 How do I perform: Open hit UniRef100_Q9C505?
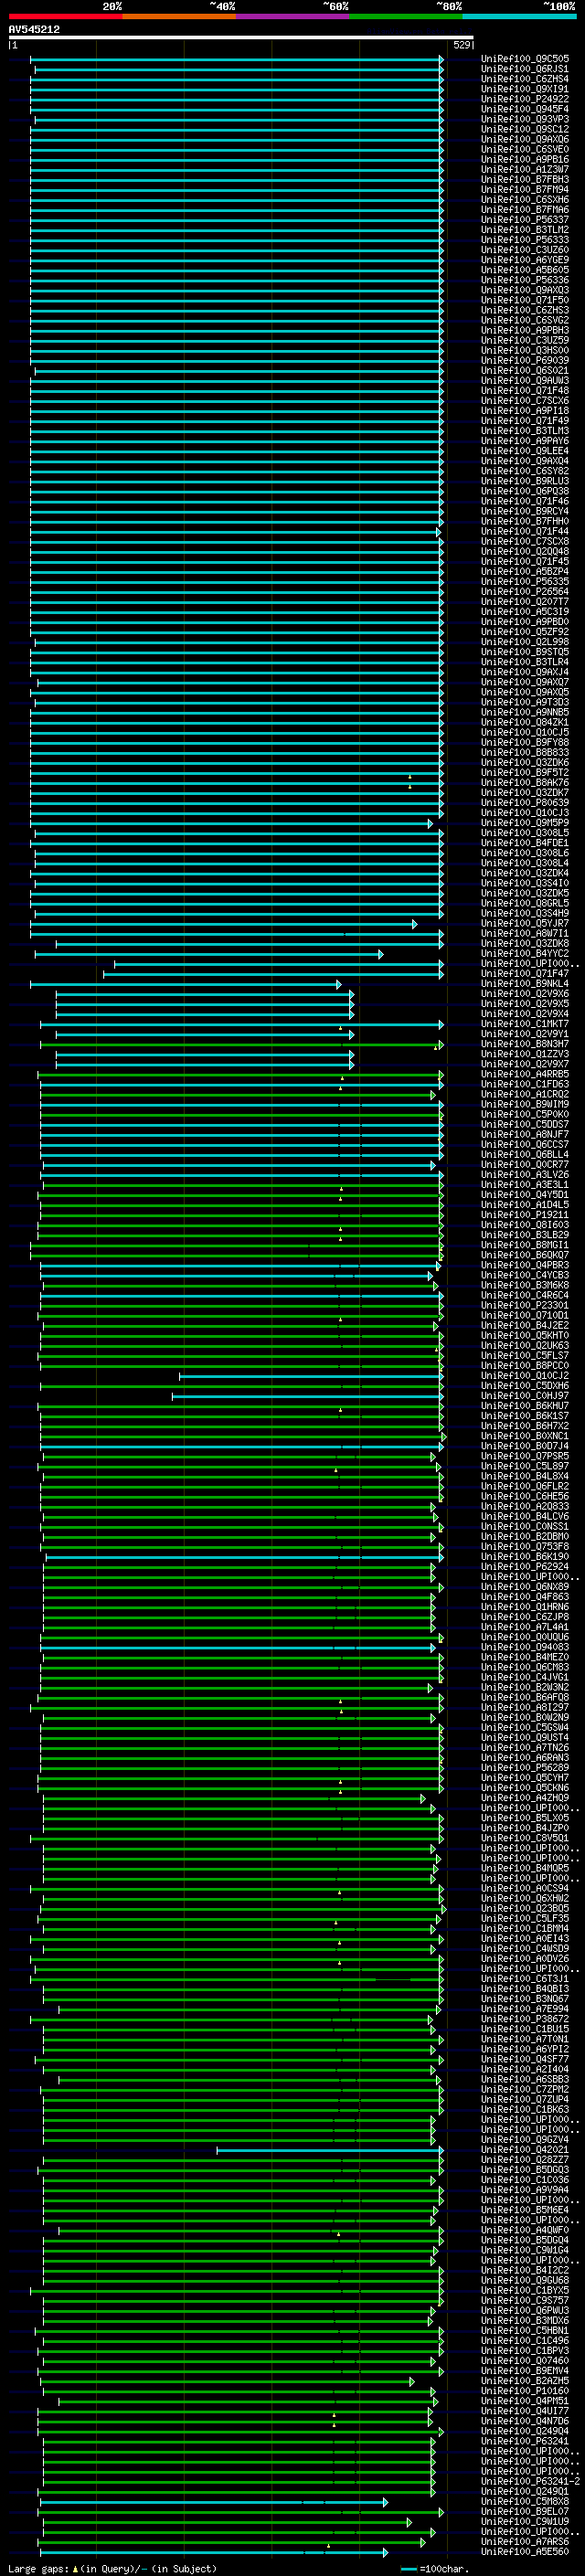point(525,59)
